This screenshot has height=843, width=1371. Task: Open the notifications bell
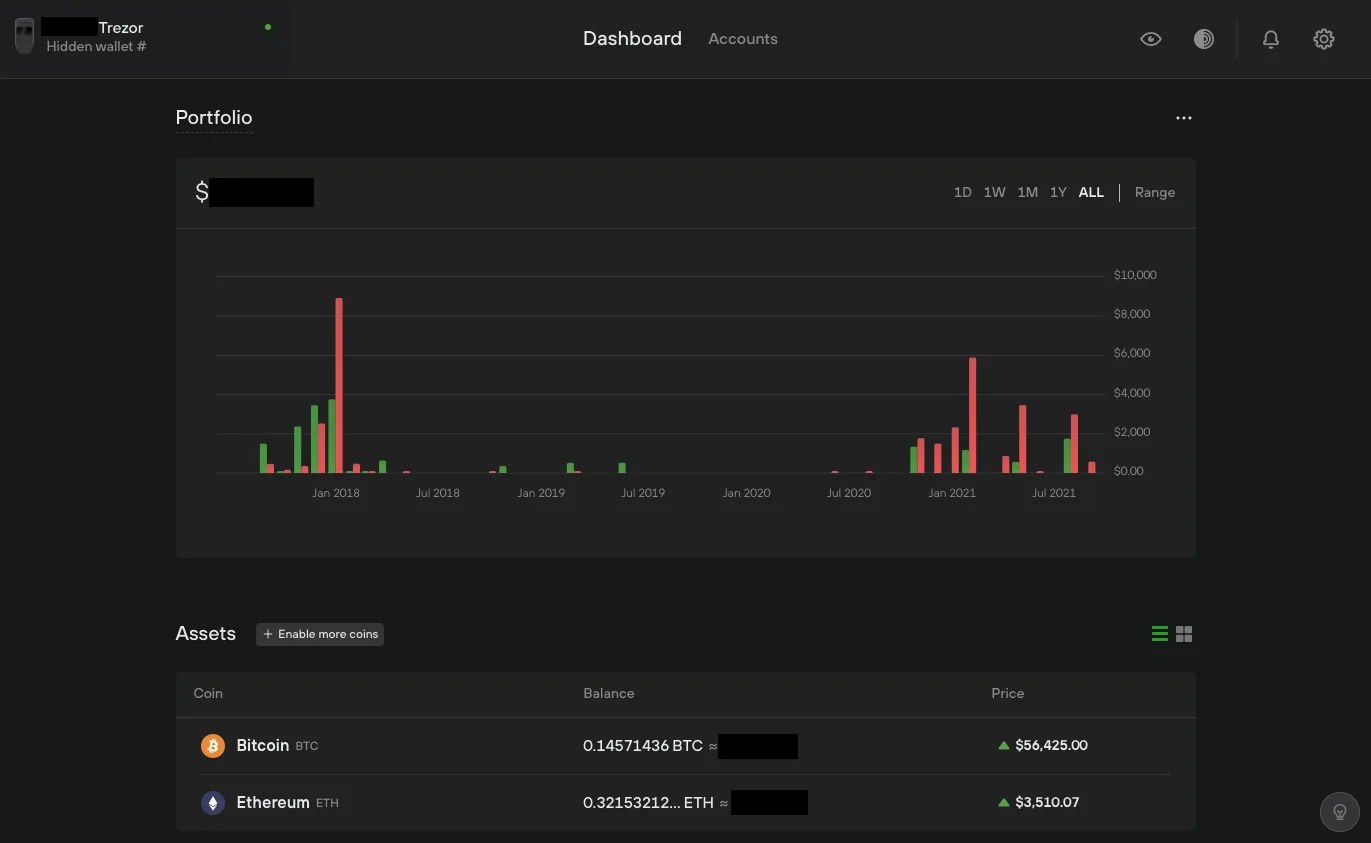1271,39
